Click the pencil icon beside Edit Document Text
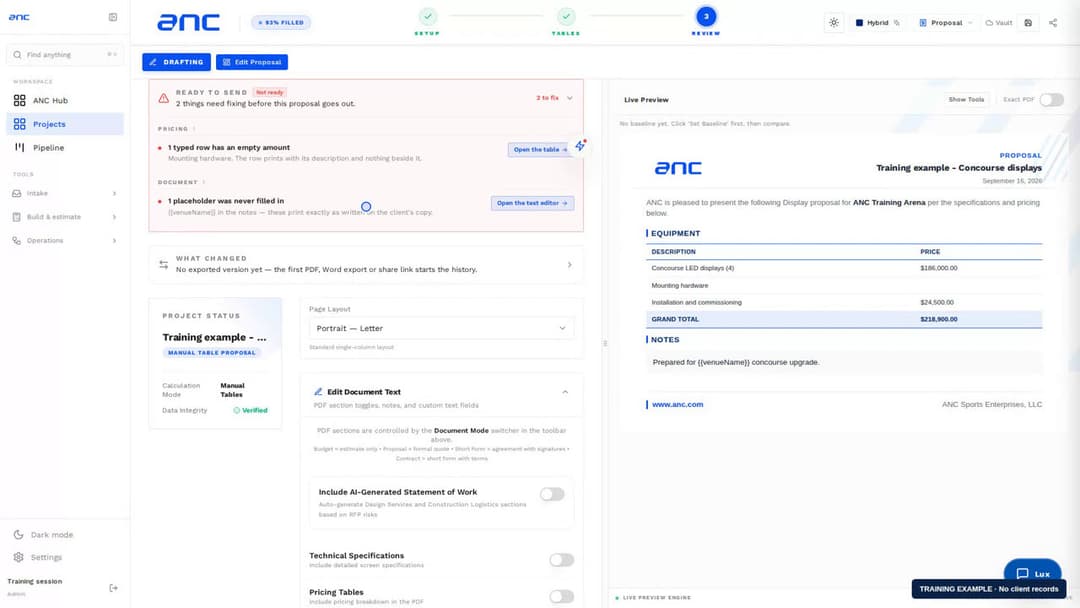Screen dimensions: 1080x608 coord(318,392)
